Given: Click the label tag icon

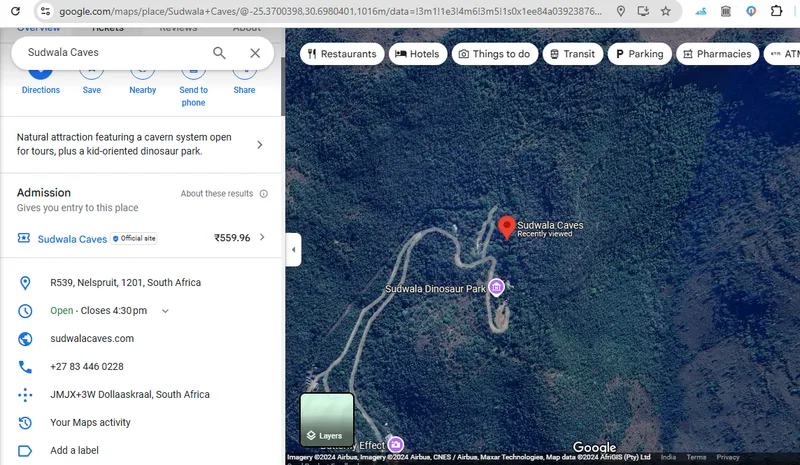Looking at the screenshot, I should pyautogui.click(x=25, y=451).
